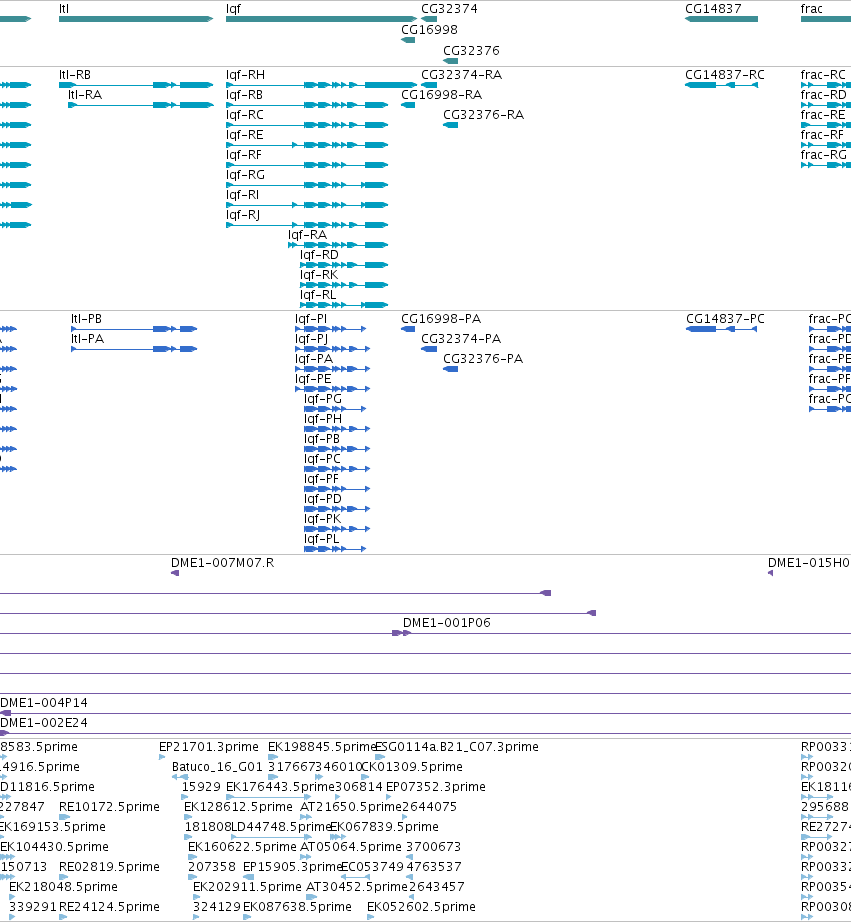Viewport: 851px width, 922px height.
Task: Click protein lqf-PG label
Action: 322,399
